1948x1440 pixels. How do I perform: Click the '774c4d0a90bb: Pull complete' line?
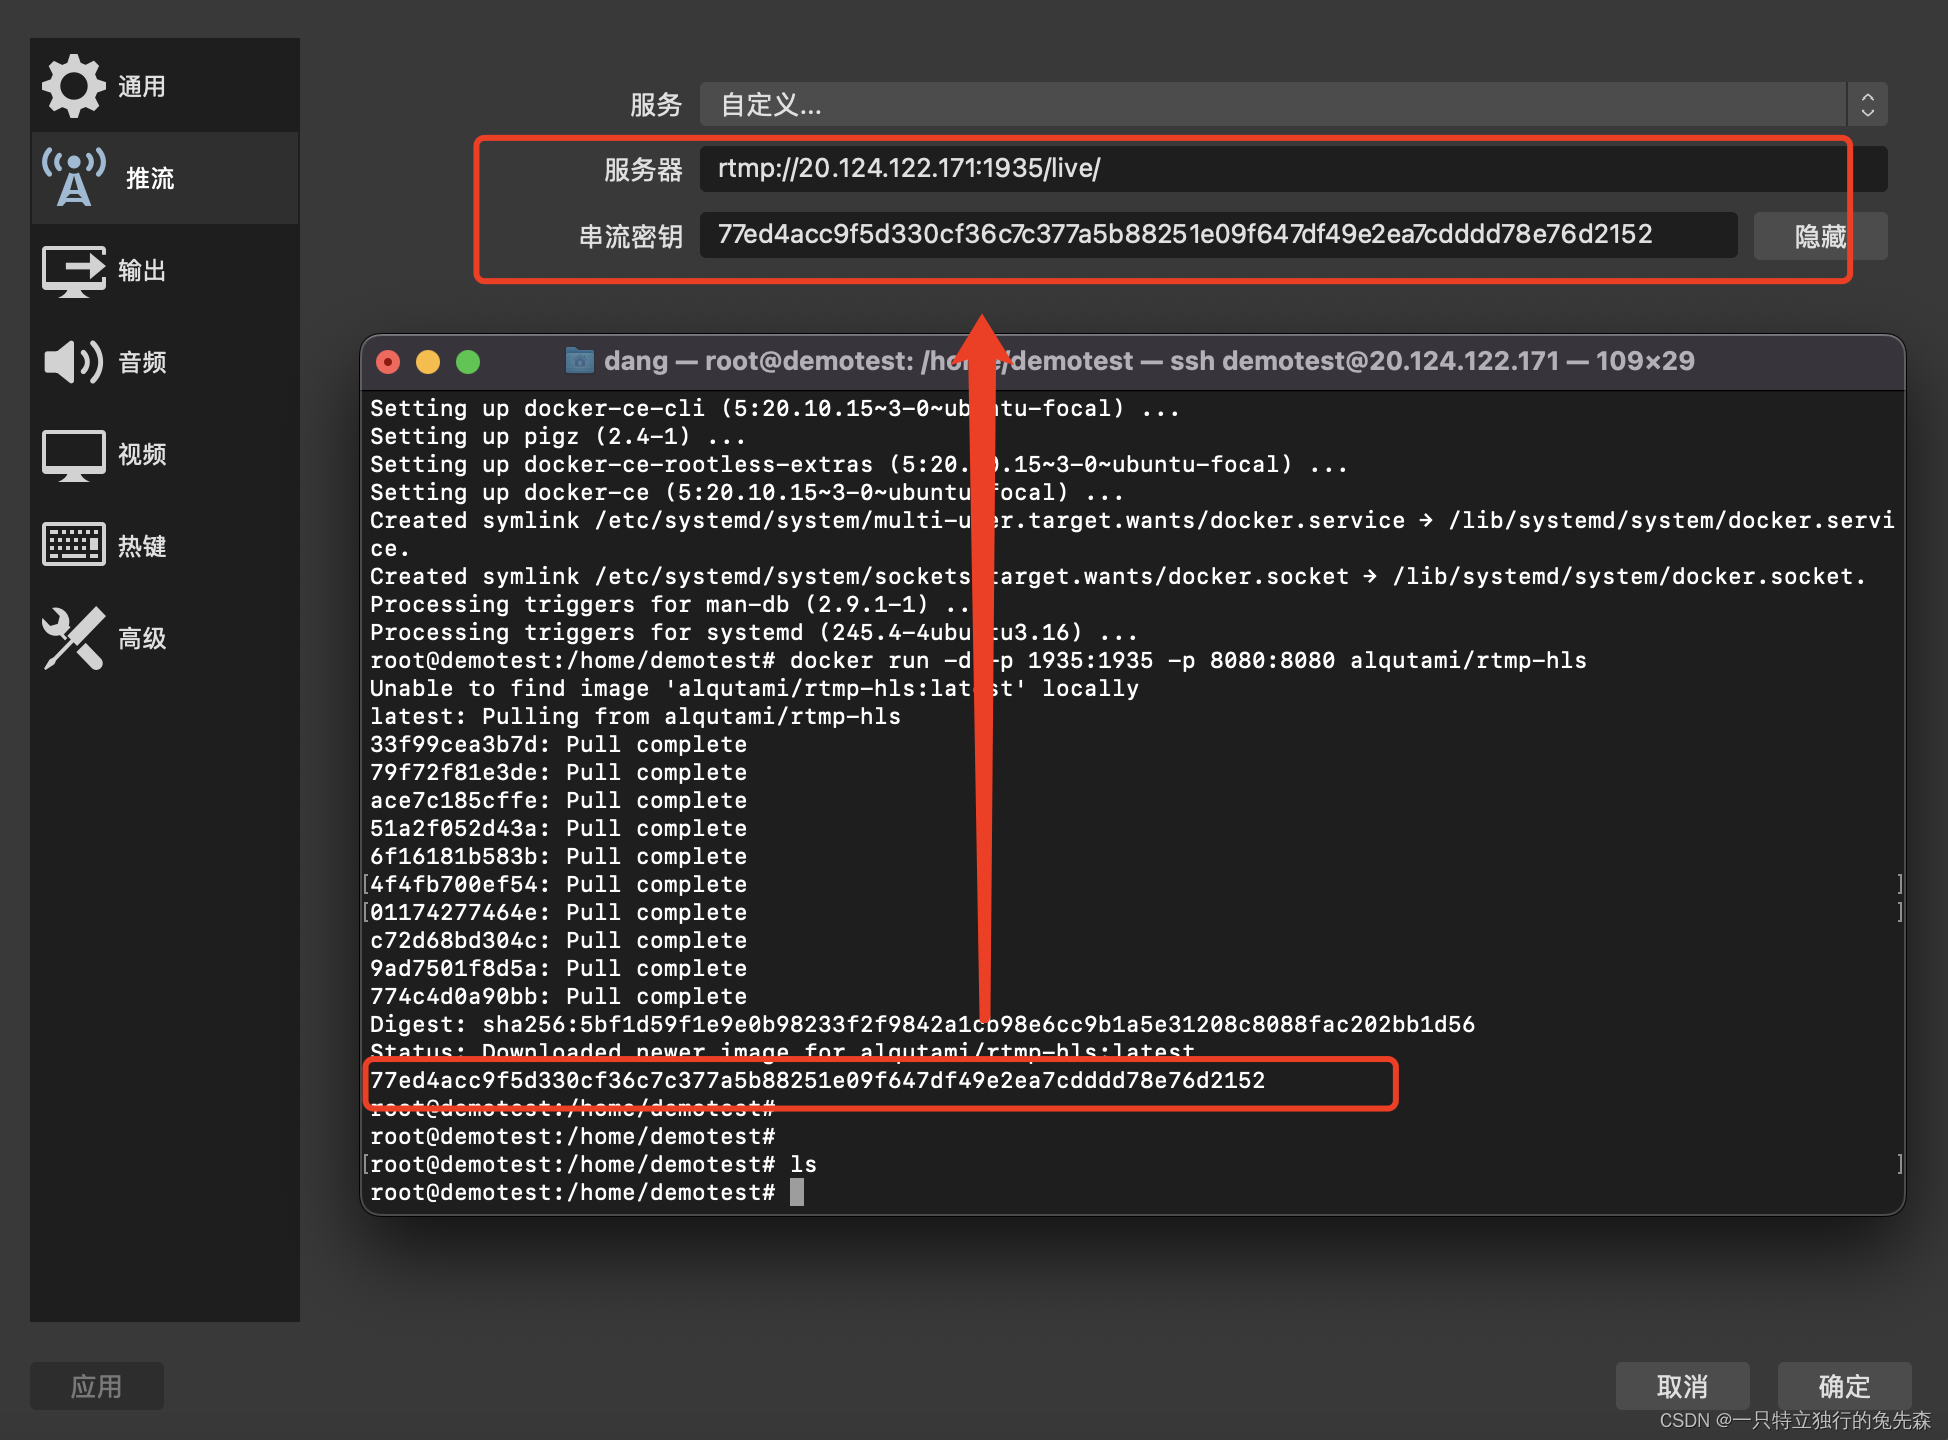click(558, 996)
